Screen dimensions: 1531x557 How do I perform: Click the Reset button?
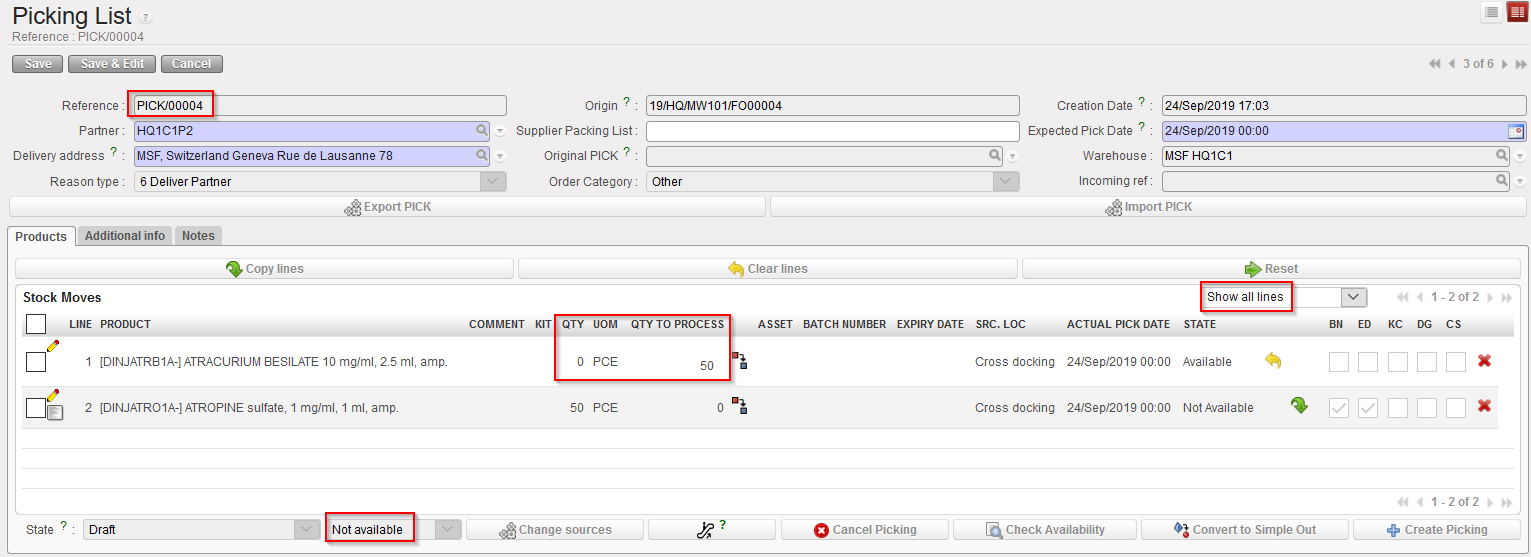(1271, 269)
